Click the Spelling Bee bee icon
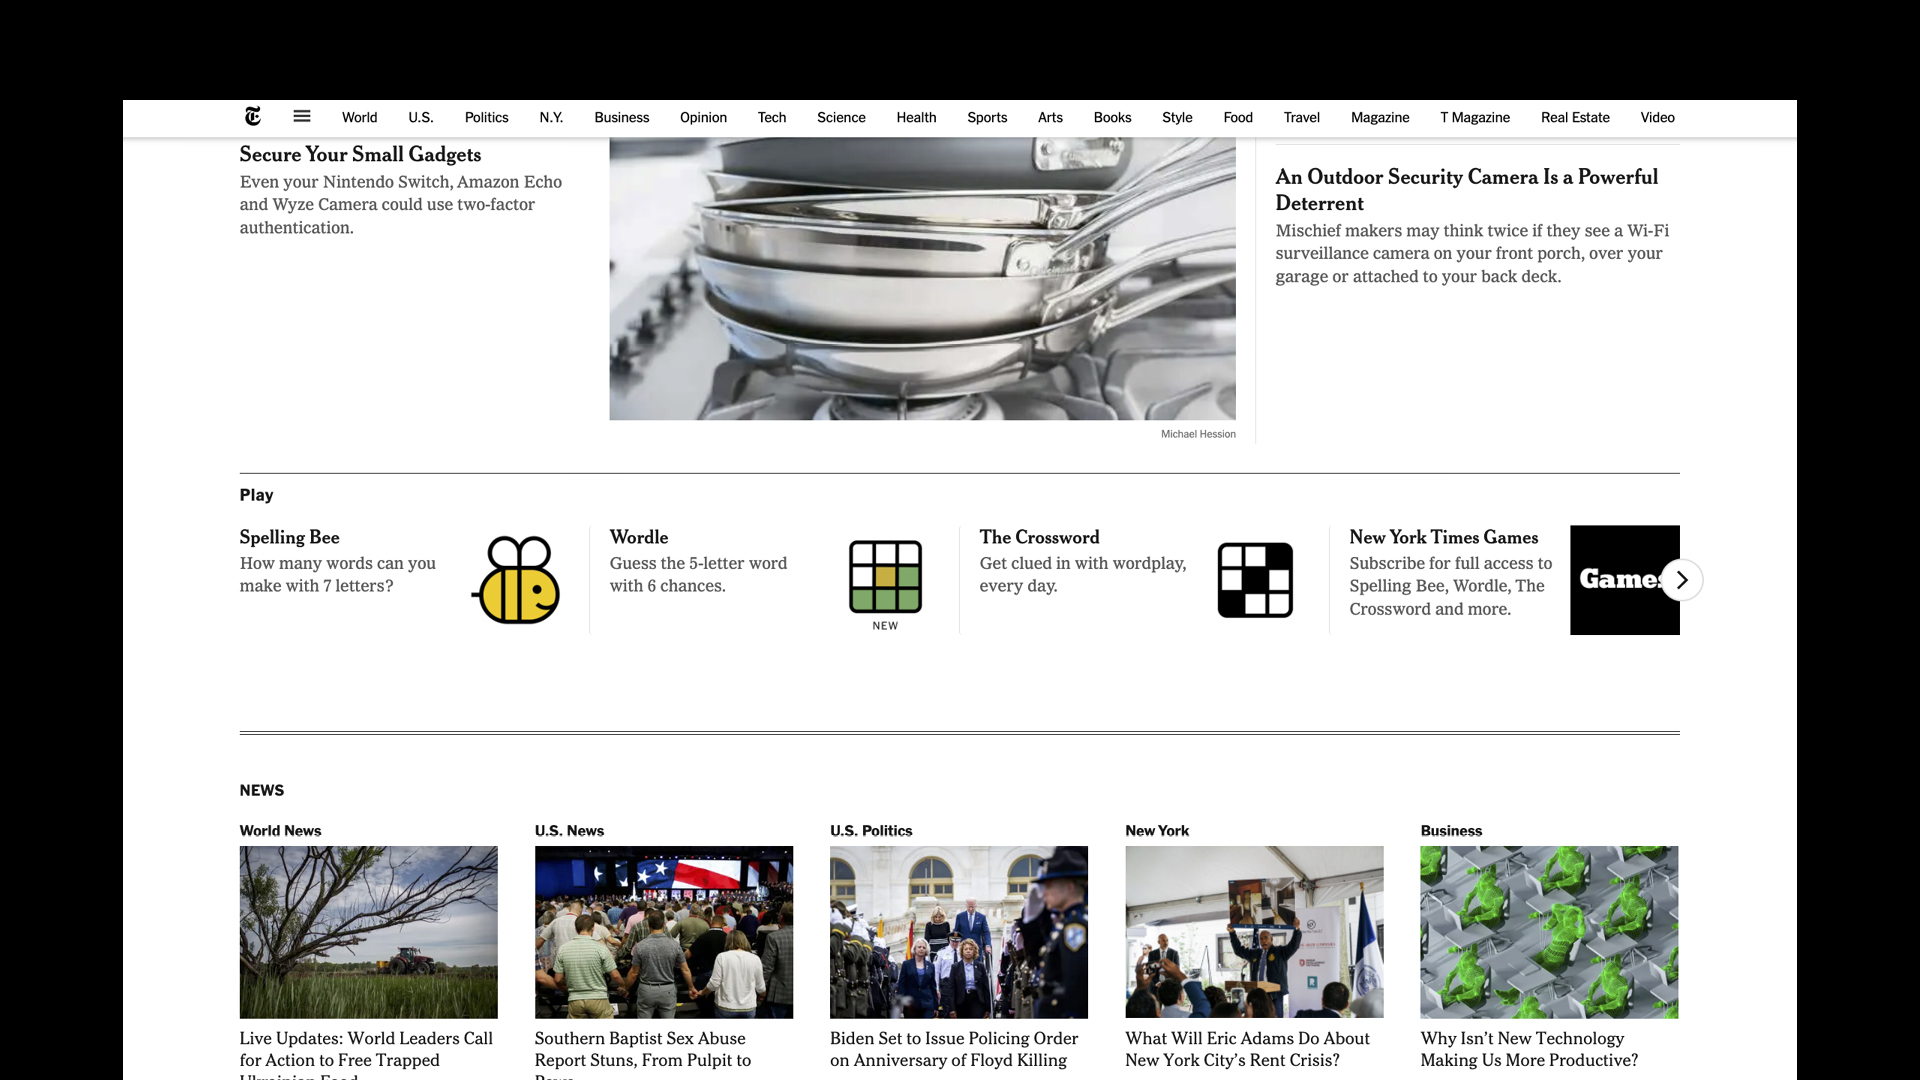Image resolution: width=1920 pixels, height=1080 pixels. pyautogui.click(x=516, y=580)
